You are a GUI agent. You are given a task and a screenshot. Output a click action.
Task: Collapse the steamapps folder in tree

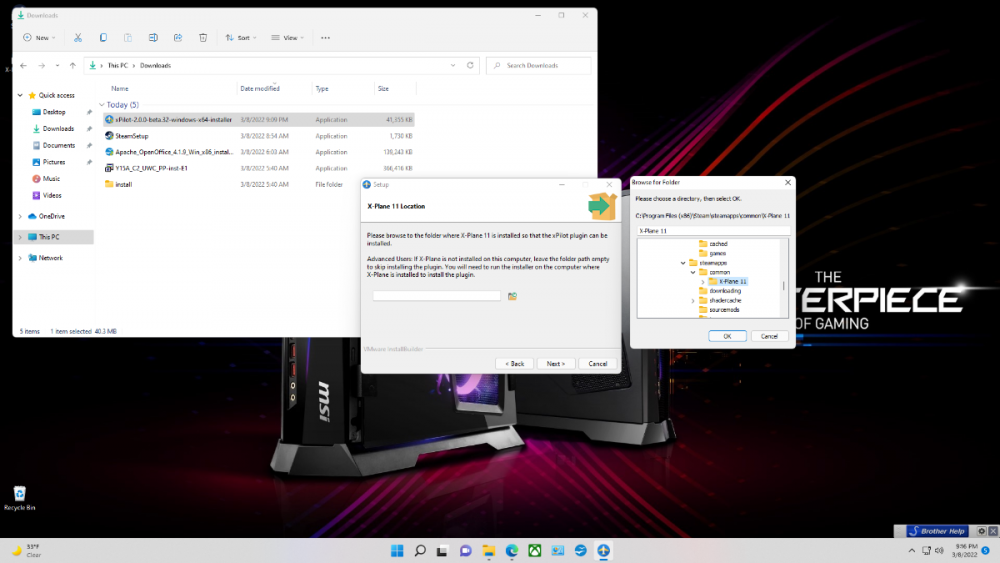point(683,263)
